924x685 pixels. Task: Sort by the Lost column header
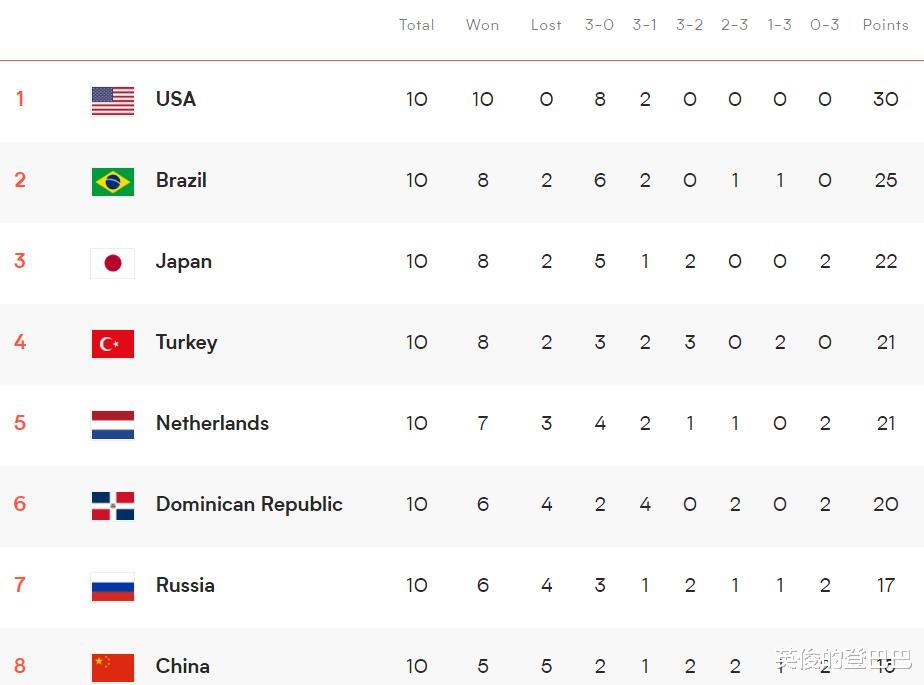[546, 25]
